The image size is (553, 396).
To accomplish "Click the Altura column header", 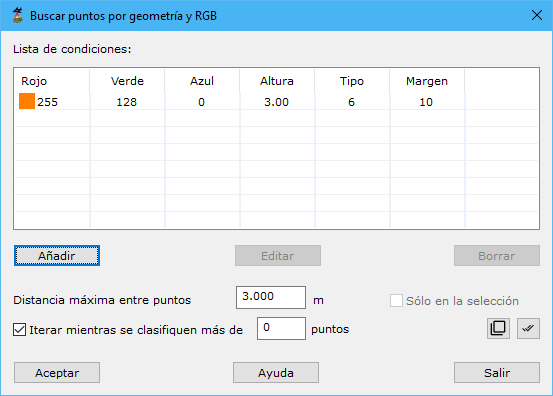I will (277, 81).
